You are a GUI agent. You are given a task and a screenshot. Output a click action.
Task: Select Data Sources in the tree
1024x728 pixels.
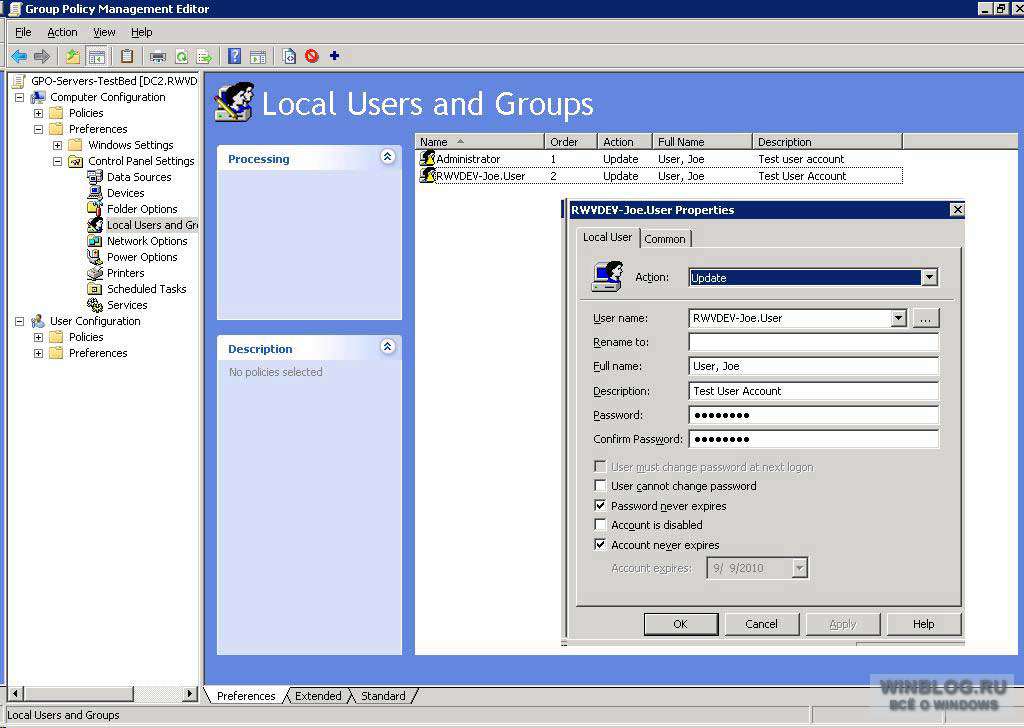click(138, 177)
